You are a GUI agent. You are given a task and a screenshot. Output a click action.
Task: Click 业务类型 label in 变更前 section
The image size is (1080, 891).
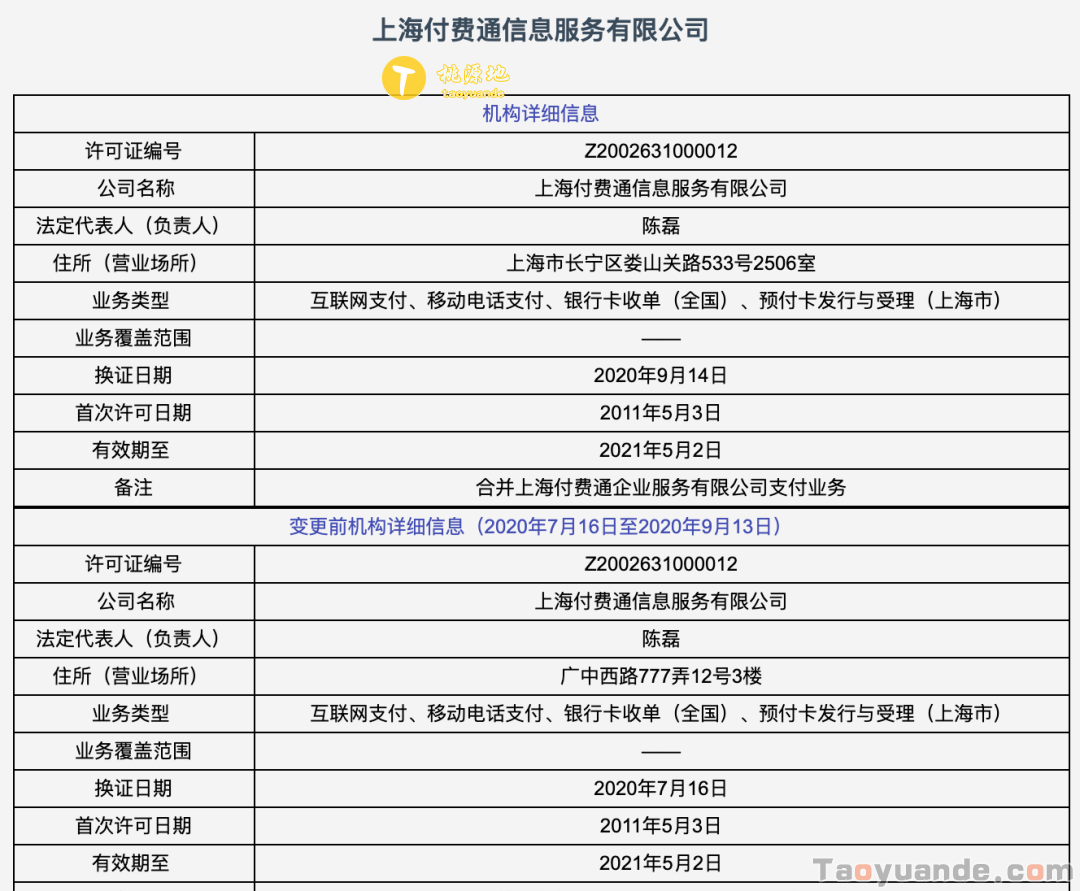[131, 714]
